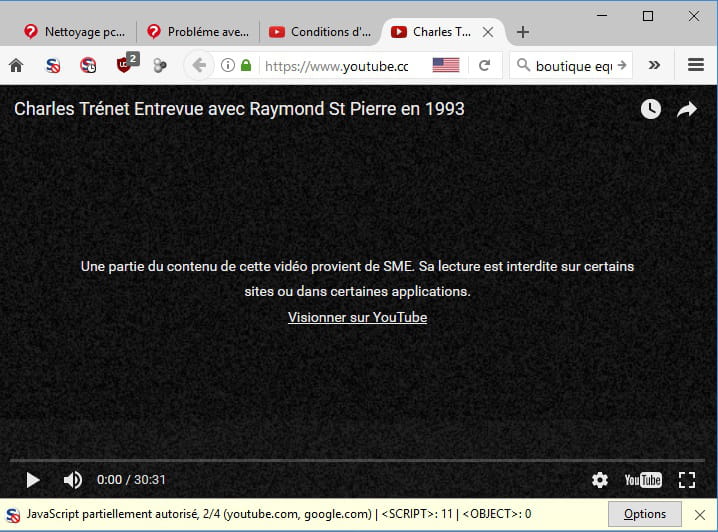Minimize the Firefox window
The height and width of the screenshot is (532, 718).
click(602, 16)
